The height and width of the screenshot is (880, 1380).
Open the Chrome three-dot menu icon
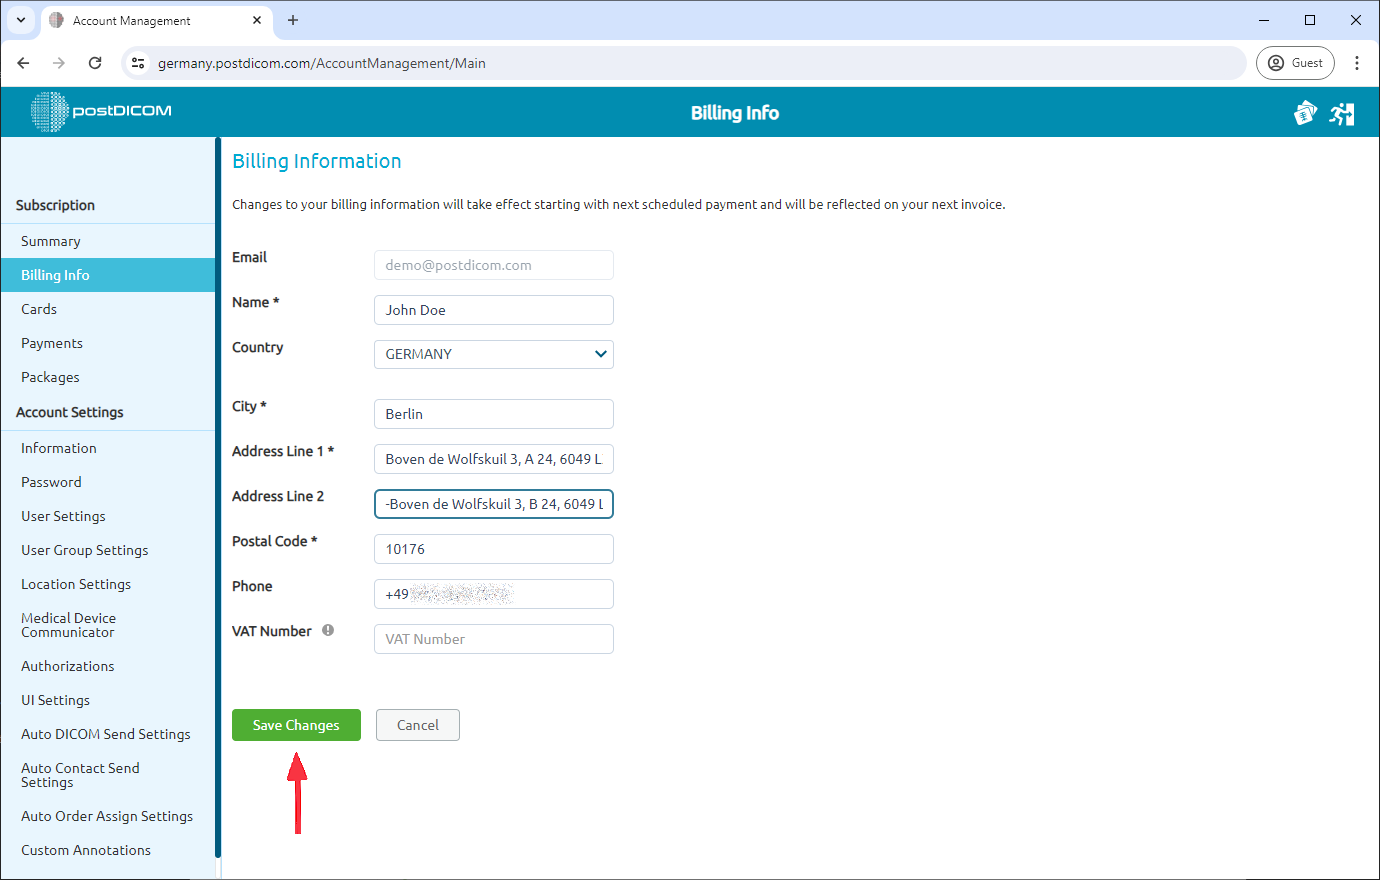(x=1357, y=62)
